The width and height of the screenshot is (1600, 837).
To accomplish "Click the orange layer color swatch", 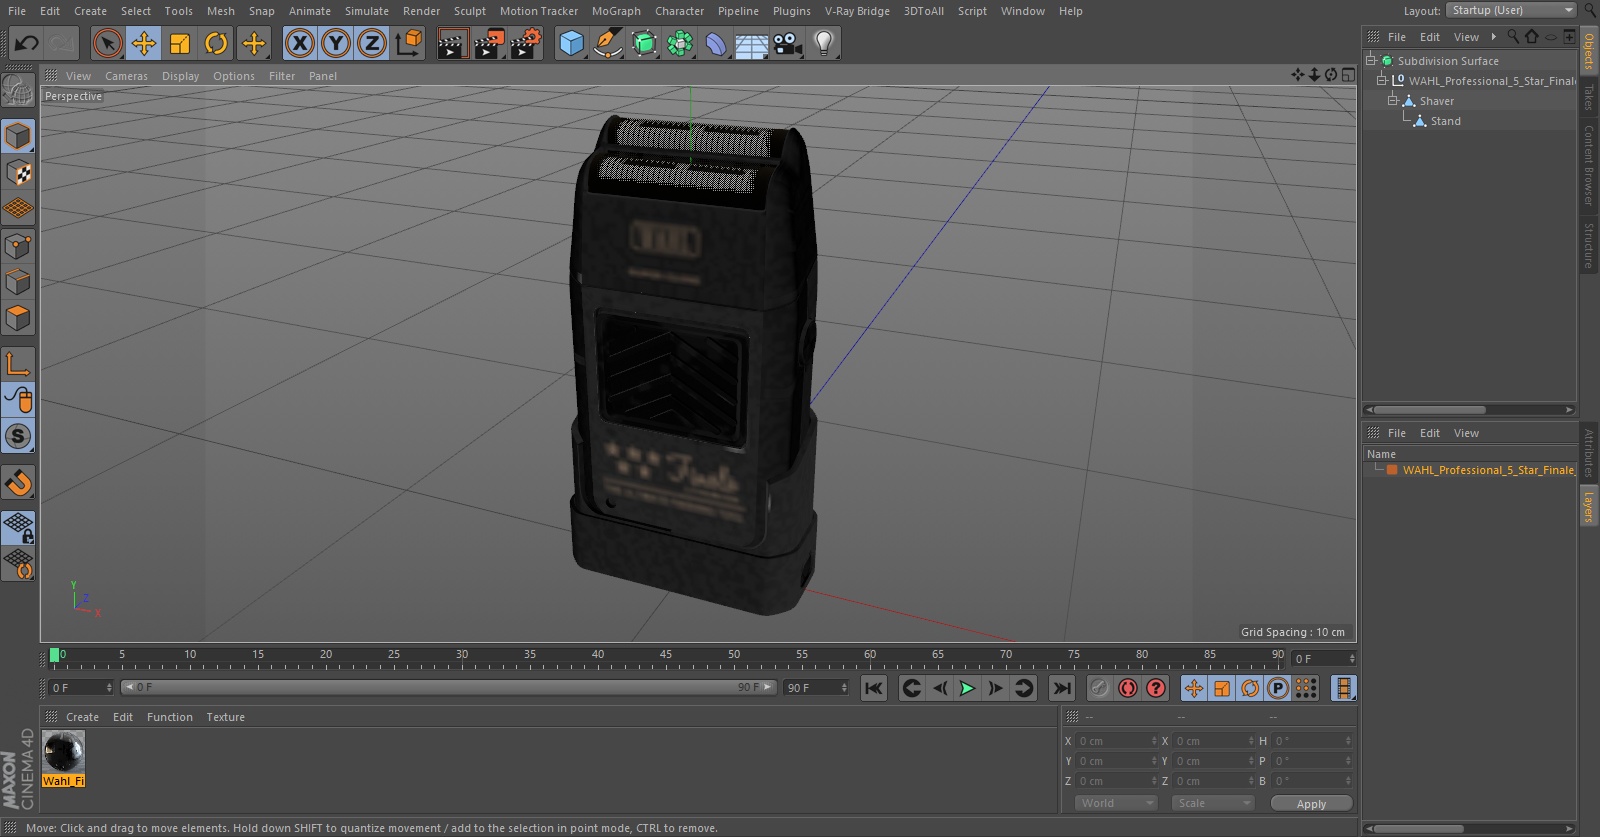I will 1392,470.
